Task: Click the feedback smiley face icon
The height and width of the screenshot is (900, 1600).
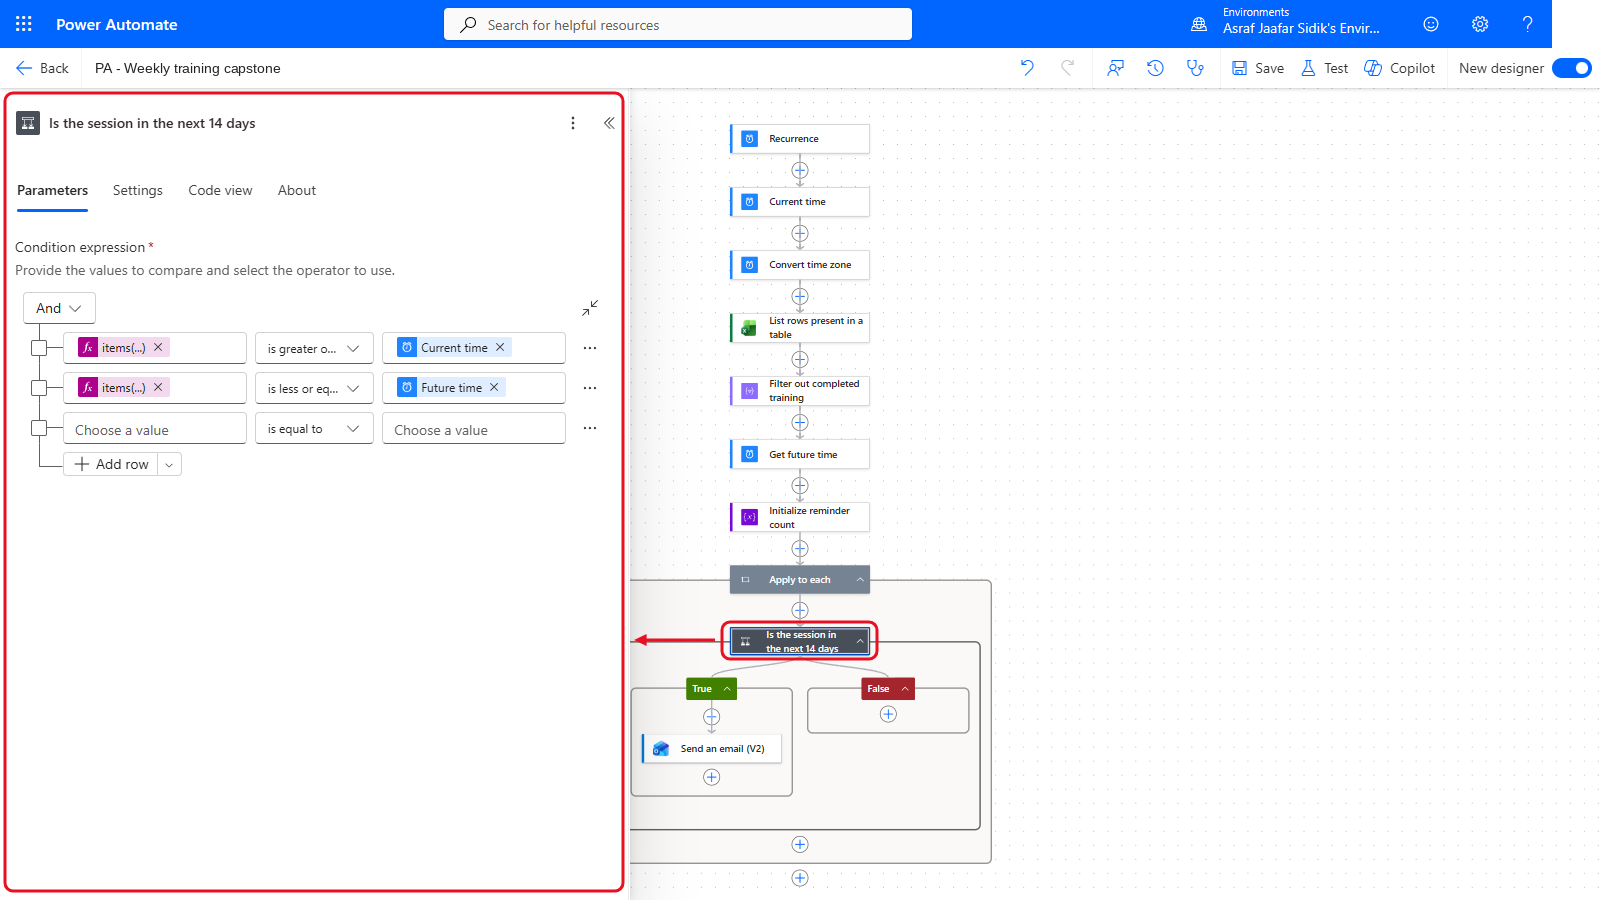Action: 1431,24
